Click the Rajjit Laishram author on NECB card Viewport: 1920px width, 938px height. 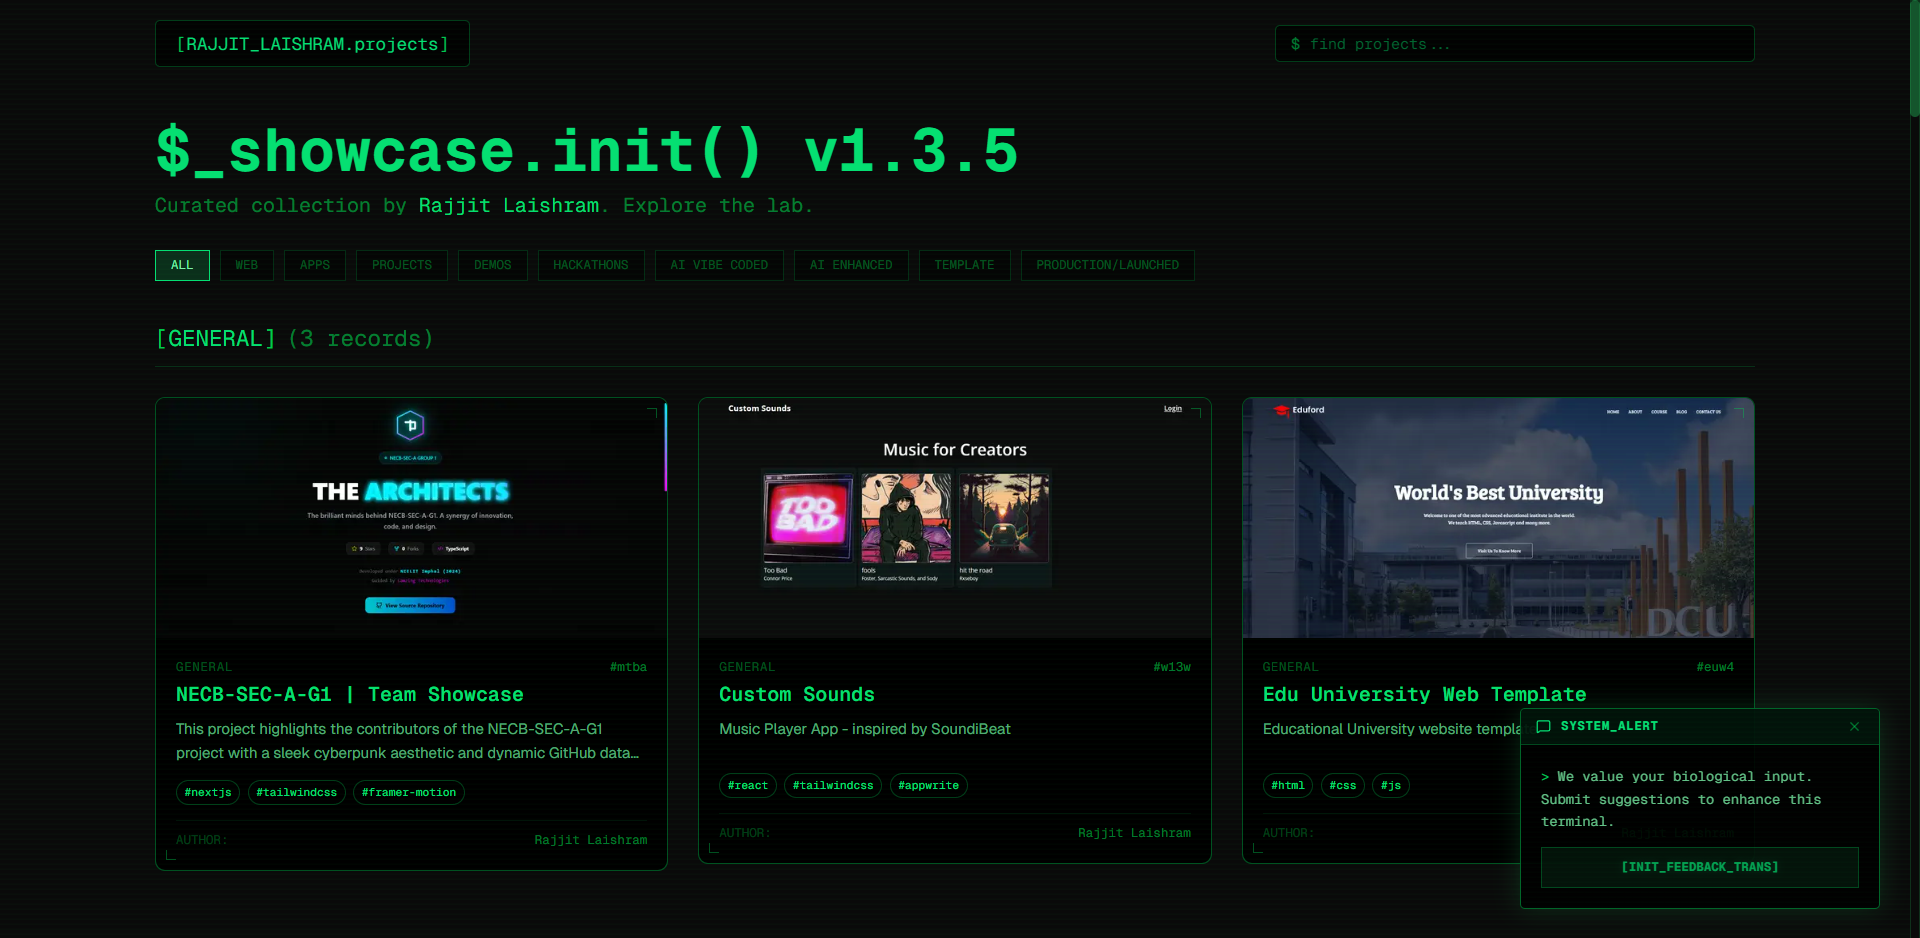coord(591,840)
